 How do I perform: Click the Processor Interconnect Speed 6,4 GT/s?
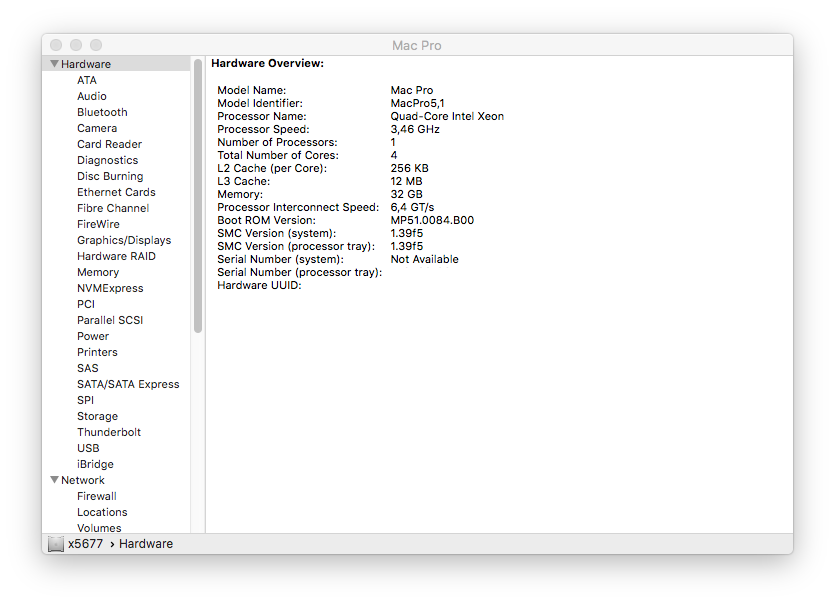pos(412,207)
